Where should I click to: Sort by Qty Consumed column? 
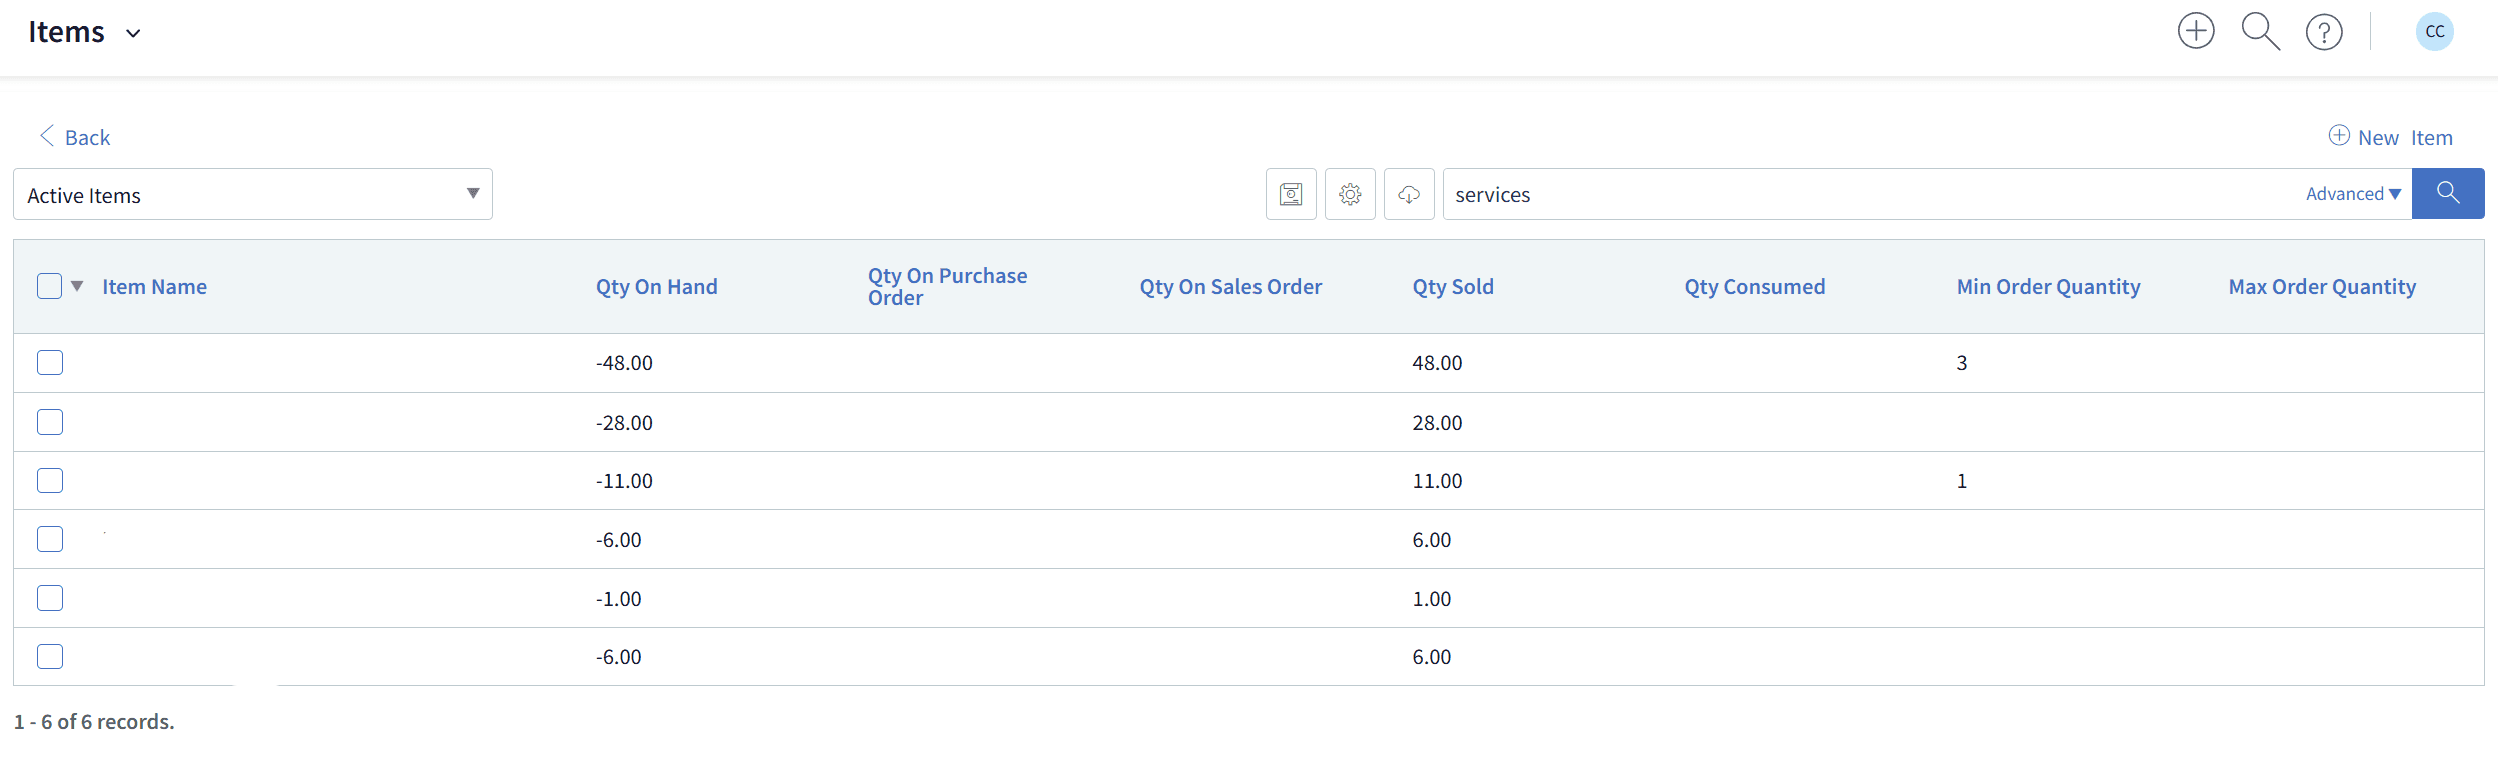1755,287
